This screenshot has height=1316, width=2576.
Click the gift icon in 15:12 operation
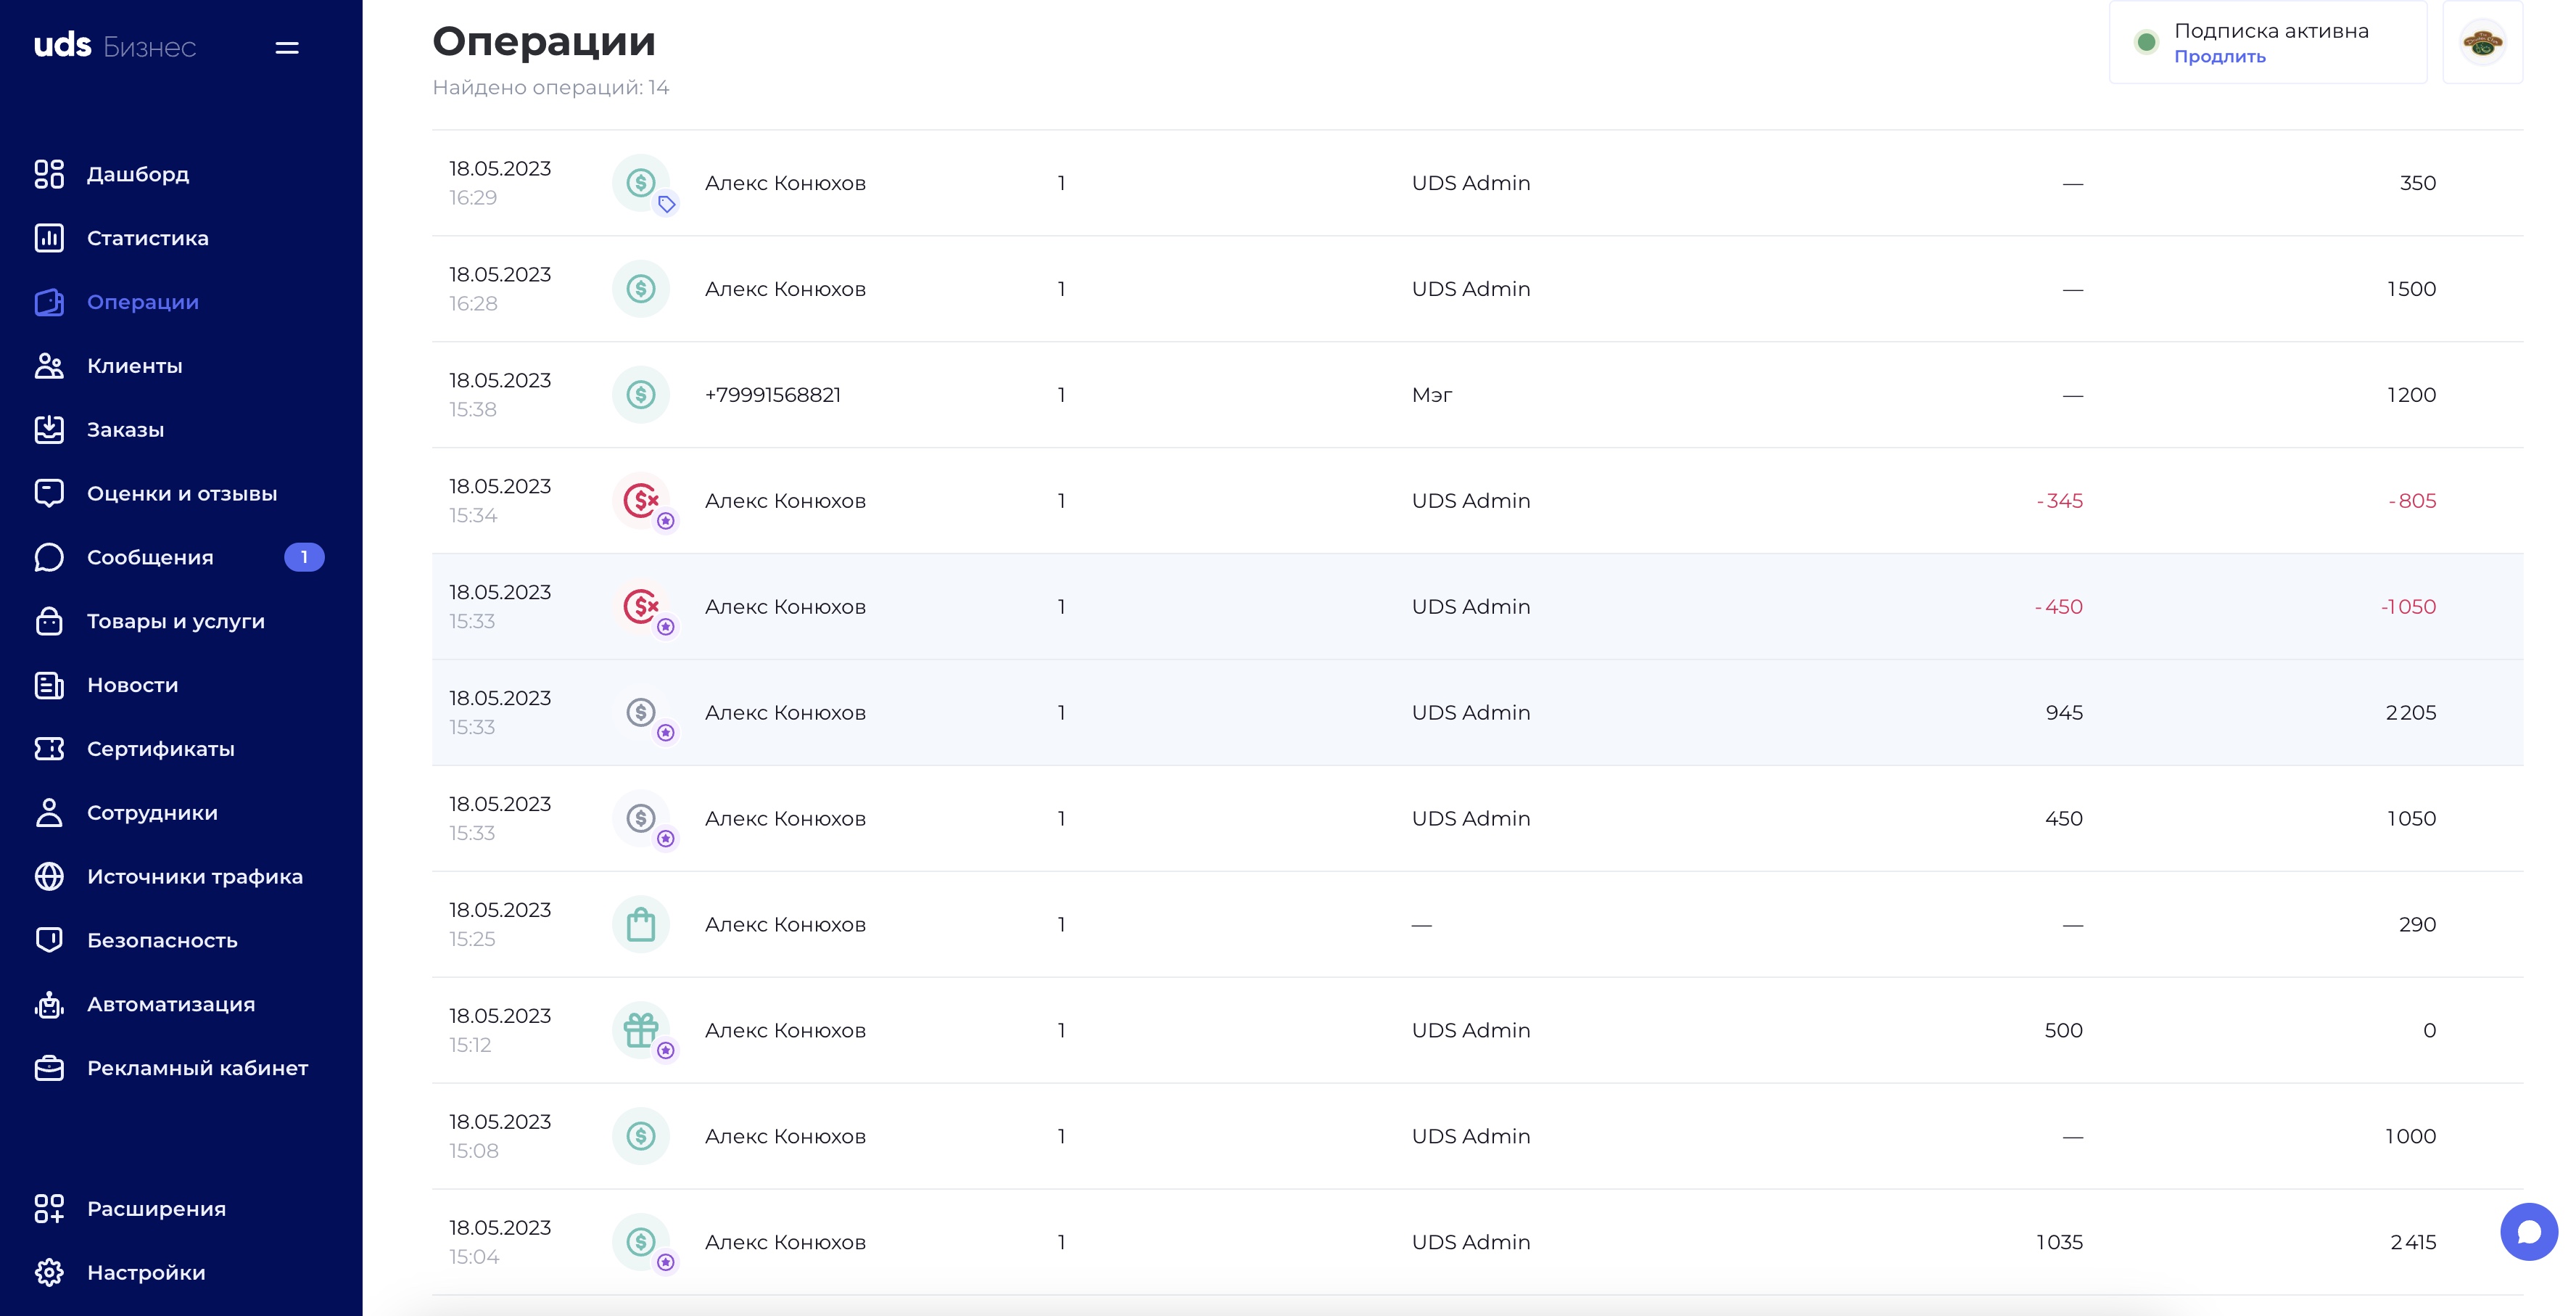(641, 1030)
